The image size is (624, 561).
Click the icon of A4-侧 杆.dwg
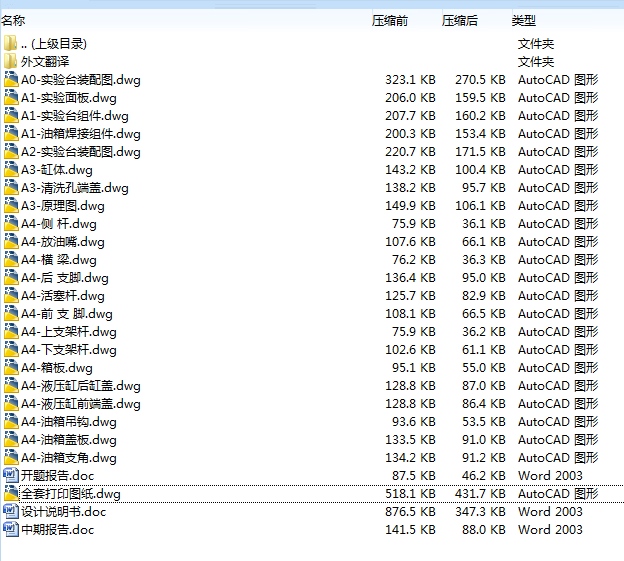pyautogui.click(x=11, y=224)
